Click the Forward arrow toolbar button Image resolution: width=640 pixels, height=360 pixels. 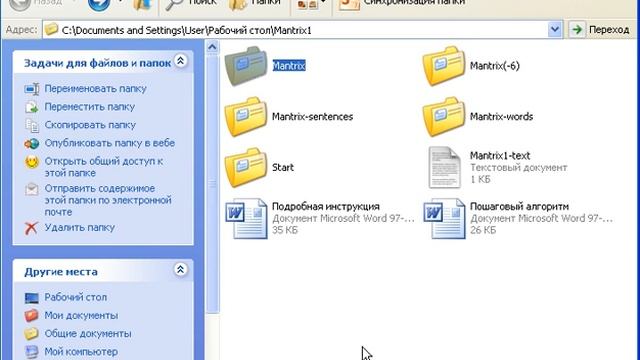click(x=99, y=4)
